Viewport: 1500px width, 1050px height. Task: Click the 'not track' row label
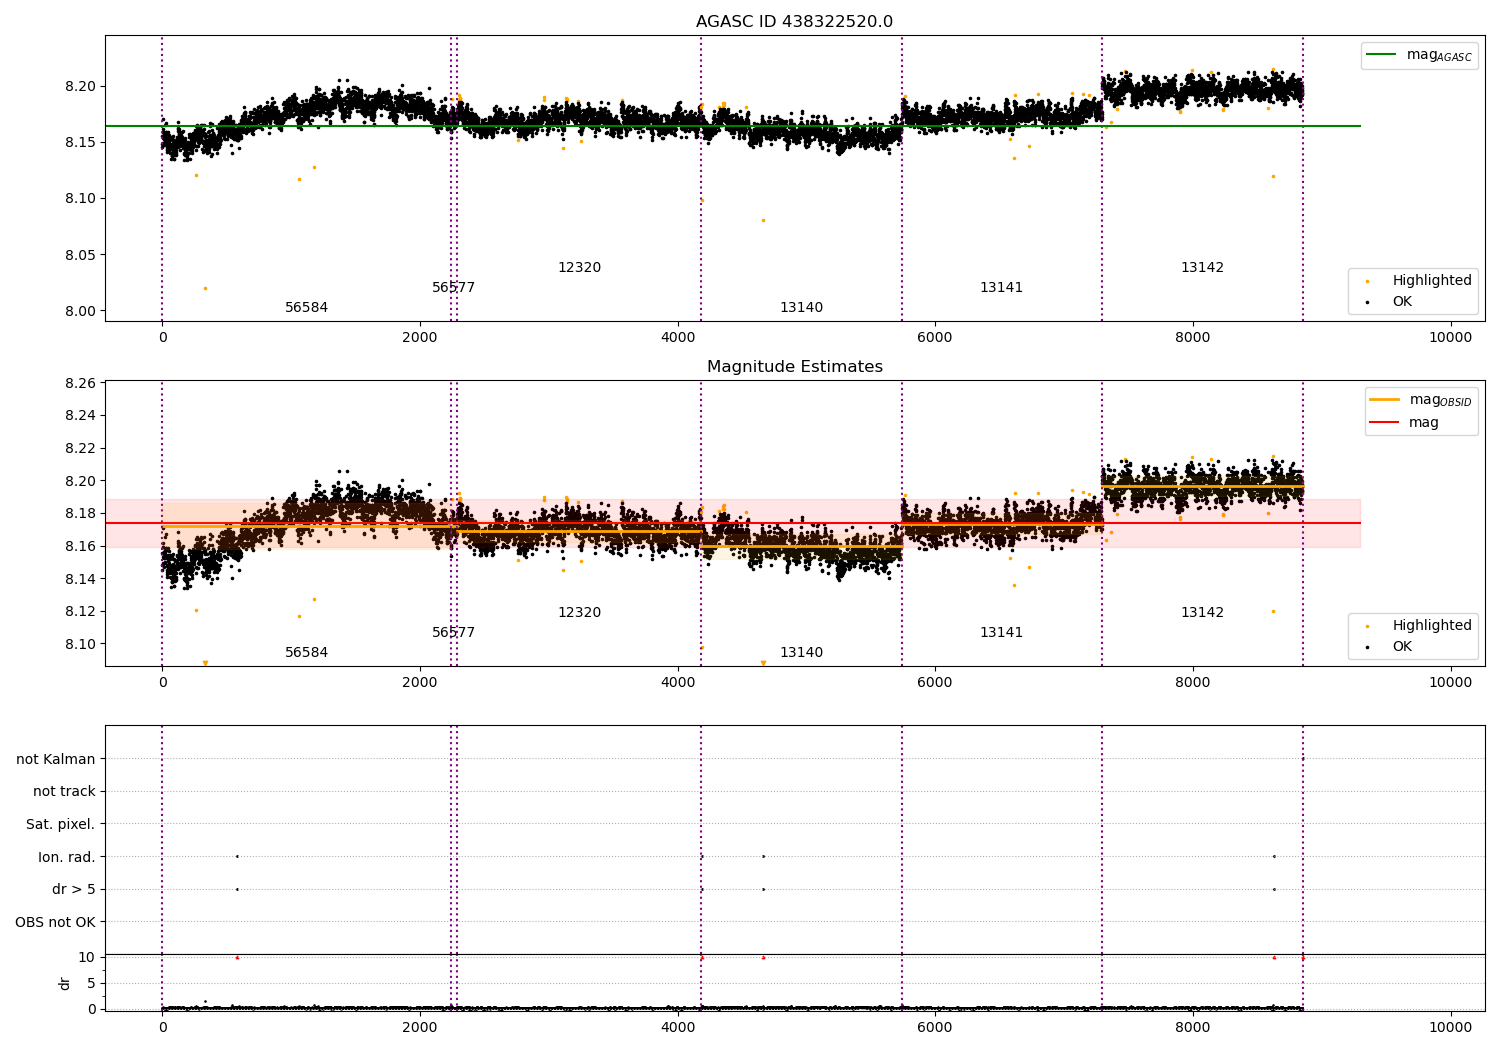(64, 791)
